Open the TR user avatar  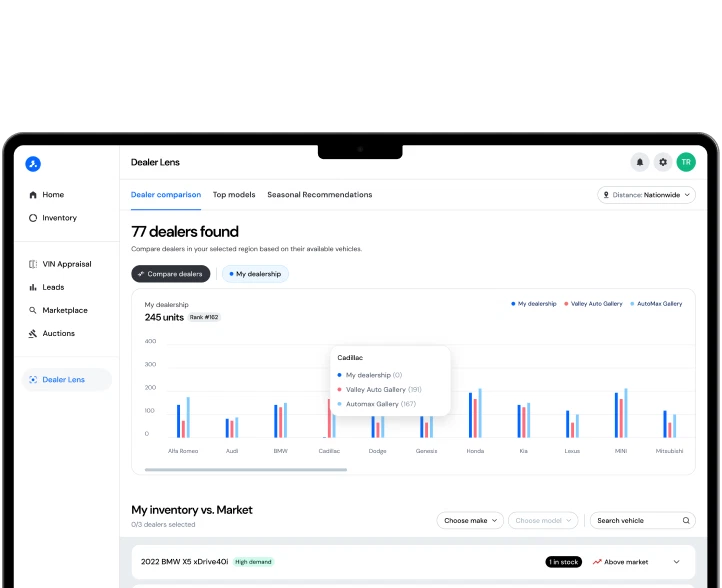(x=686, y=162)
